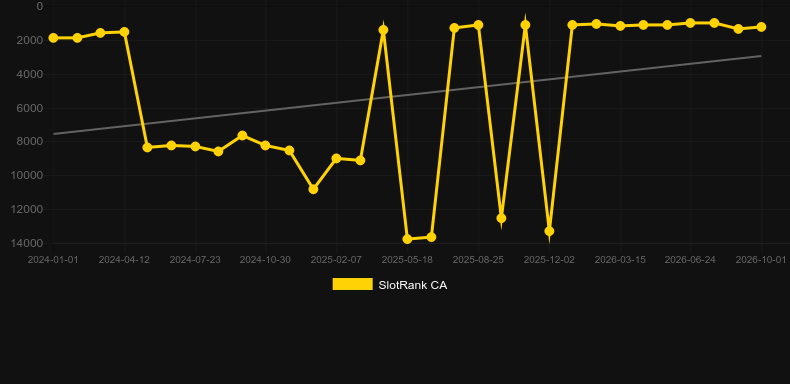The width and height of the screenshot is (790, 384).
Task: Click x-axis label 2026-10-01
Action: (x=761, y=260)
